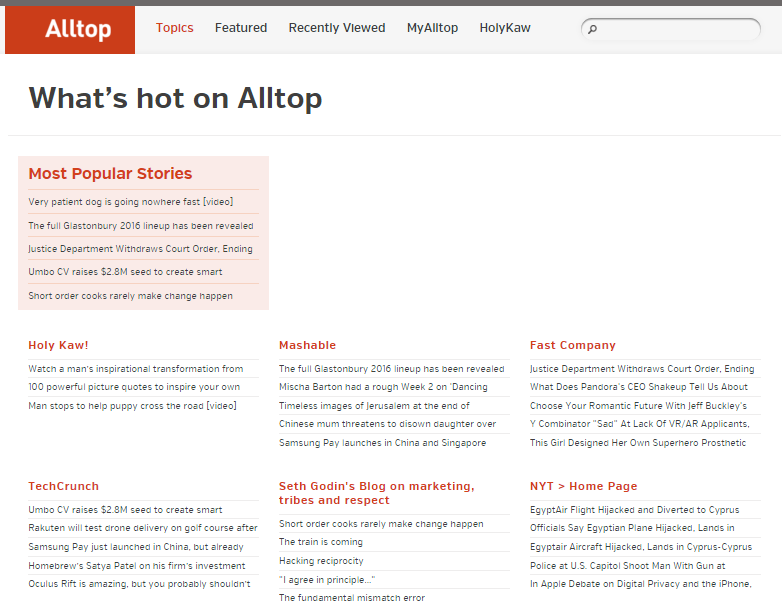
Task: Focus the search input field
Action: (x=671, y=29)
